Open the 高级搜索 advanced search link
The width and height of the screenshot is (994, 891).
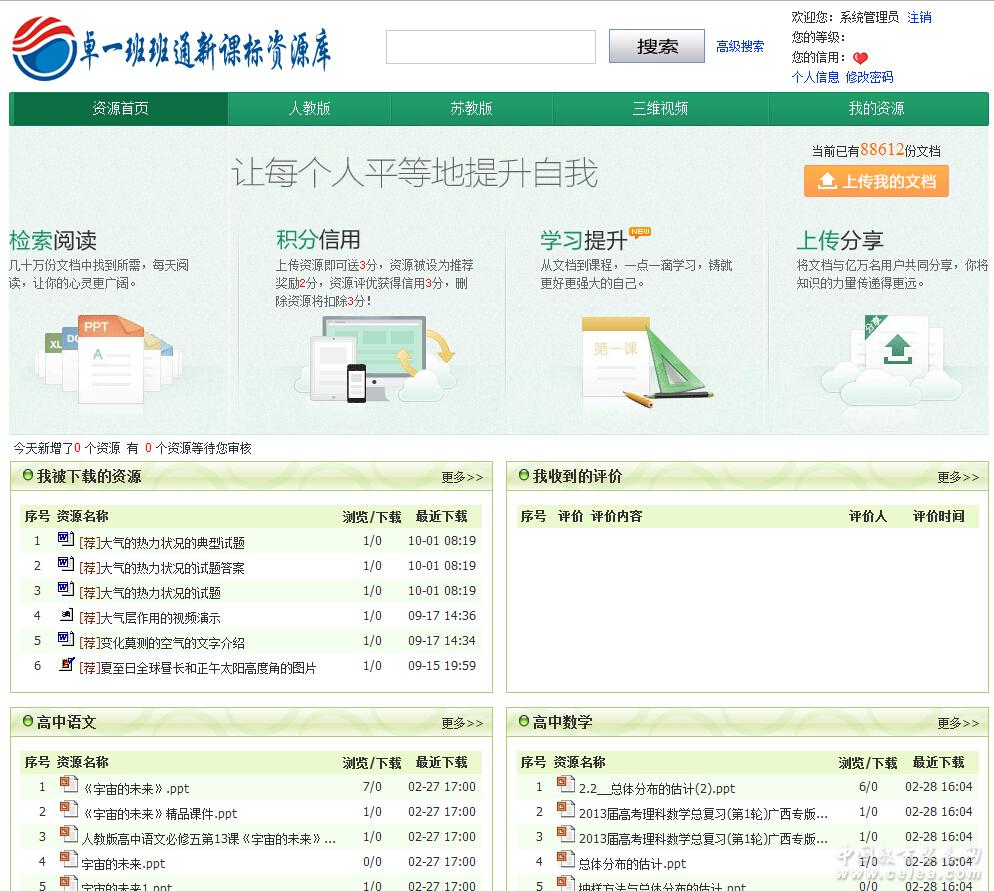740,46
